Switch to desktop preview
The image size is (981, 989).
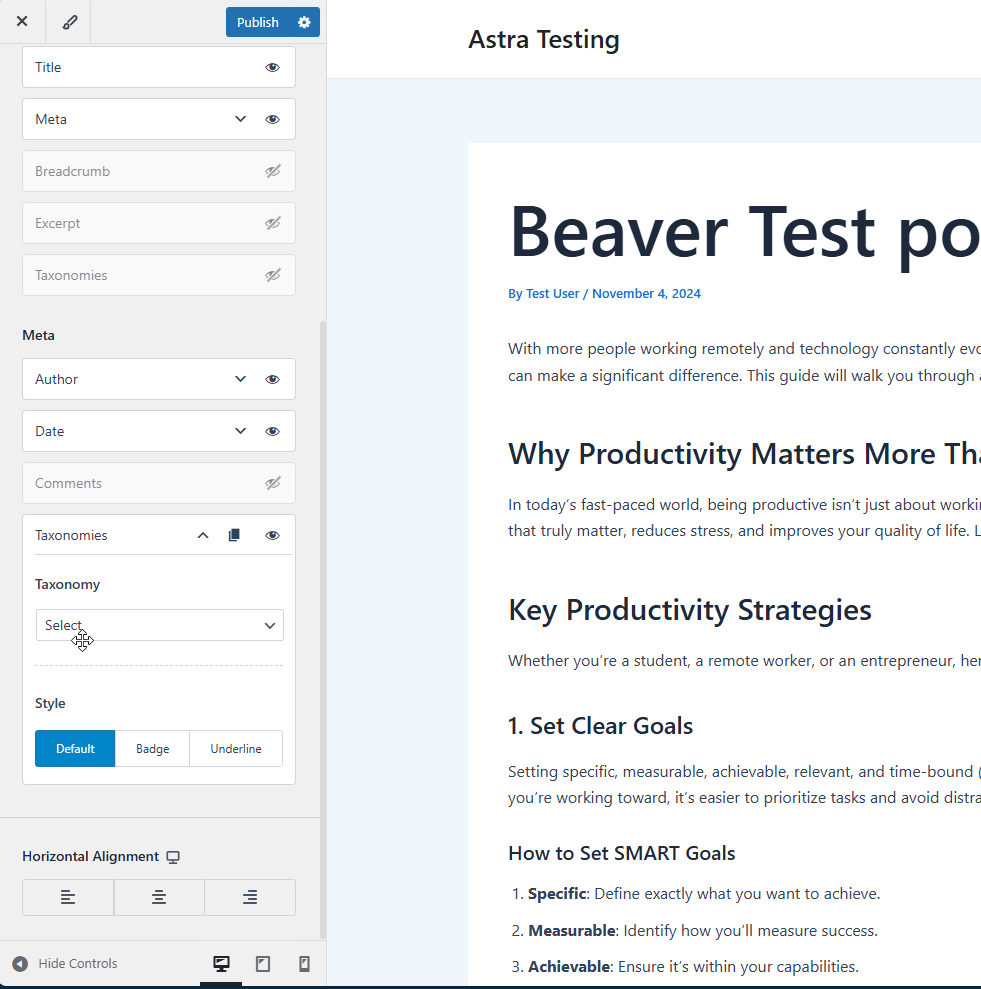[221, 964]
